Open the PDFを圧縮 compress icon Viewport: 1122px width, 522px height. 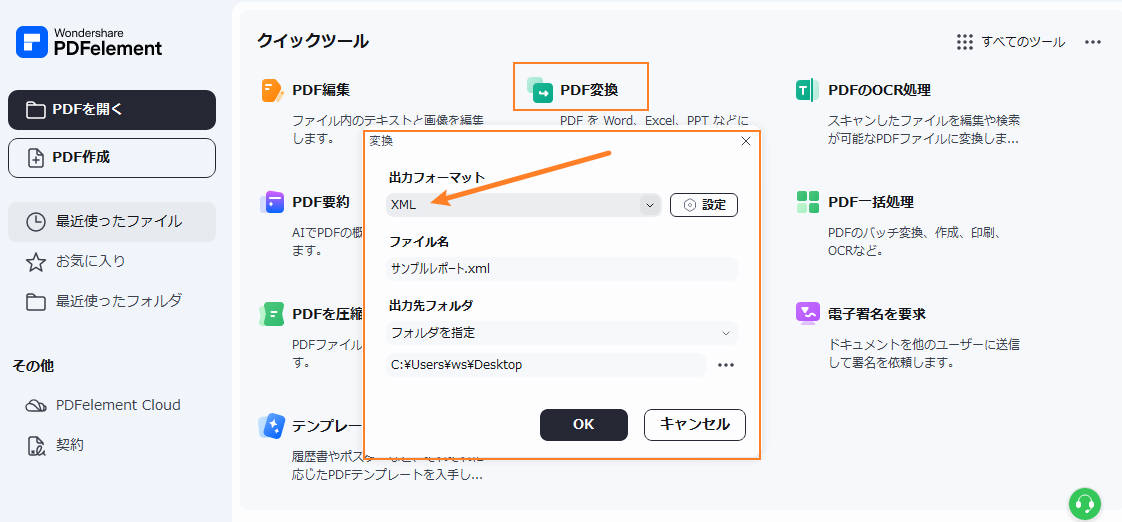click(272, 314)
